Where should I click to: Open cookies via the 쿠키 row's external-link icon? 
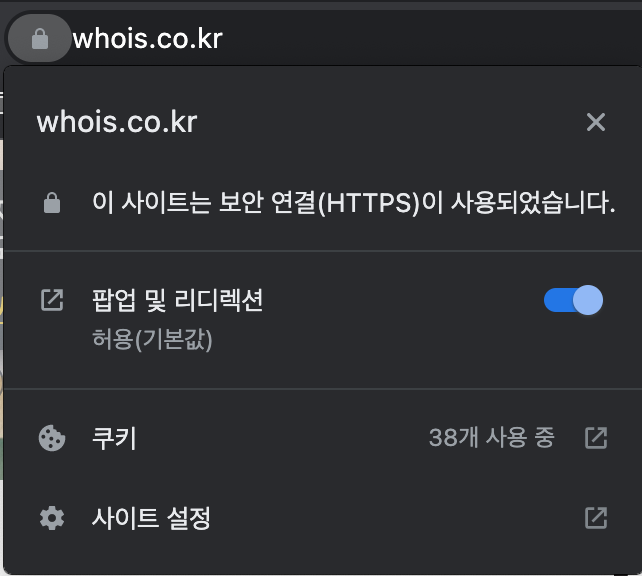tap(596, 438)
